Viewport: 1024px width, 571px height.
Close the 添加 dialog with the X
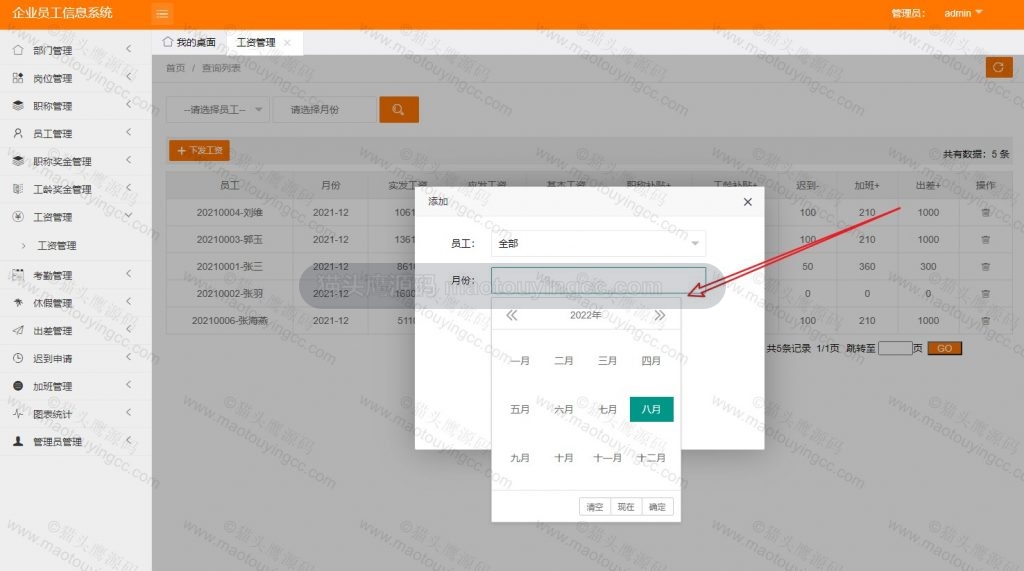point(748,202)
